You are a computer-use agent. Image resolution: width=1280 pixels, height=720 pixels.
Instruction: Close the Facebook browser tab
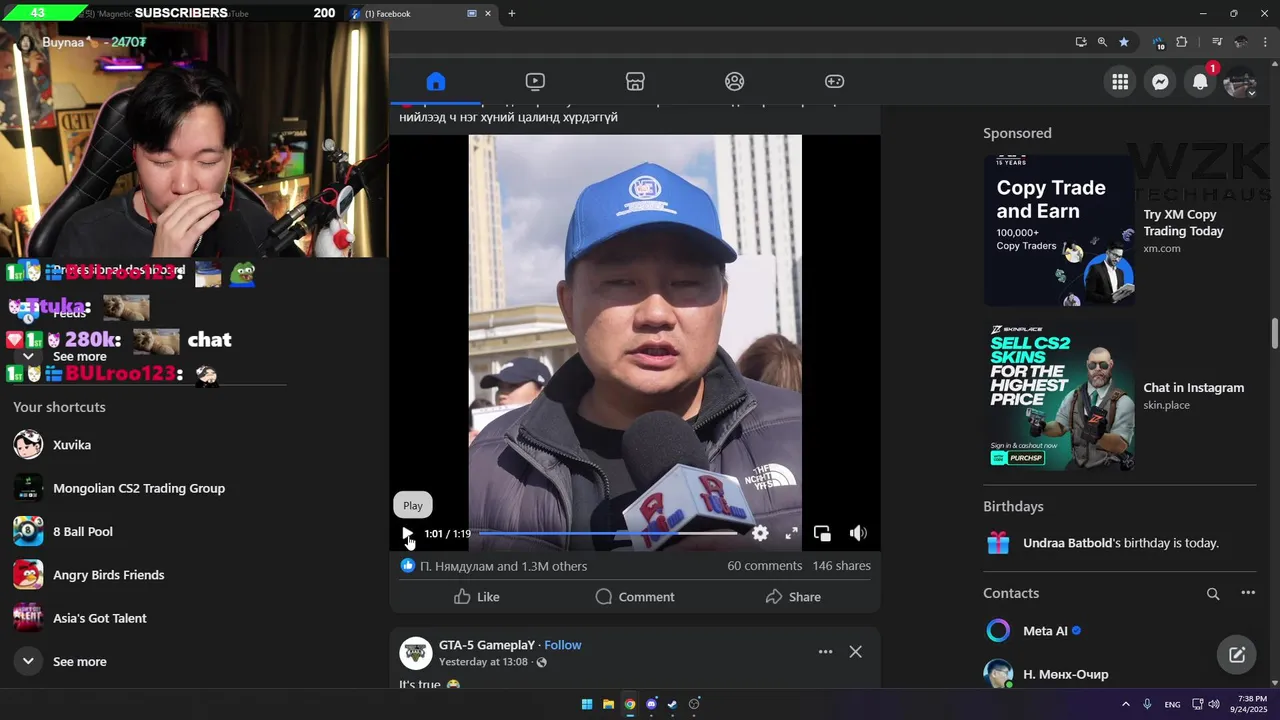tap(488, 14)
